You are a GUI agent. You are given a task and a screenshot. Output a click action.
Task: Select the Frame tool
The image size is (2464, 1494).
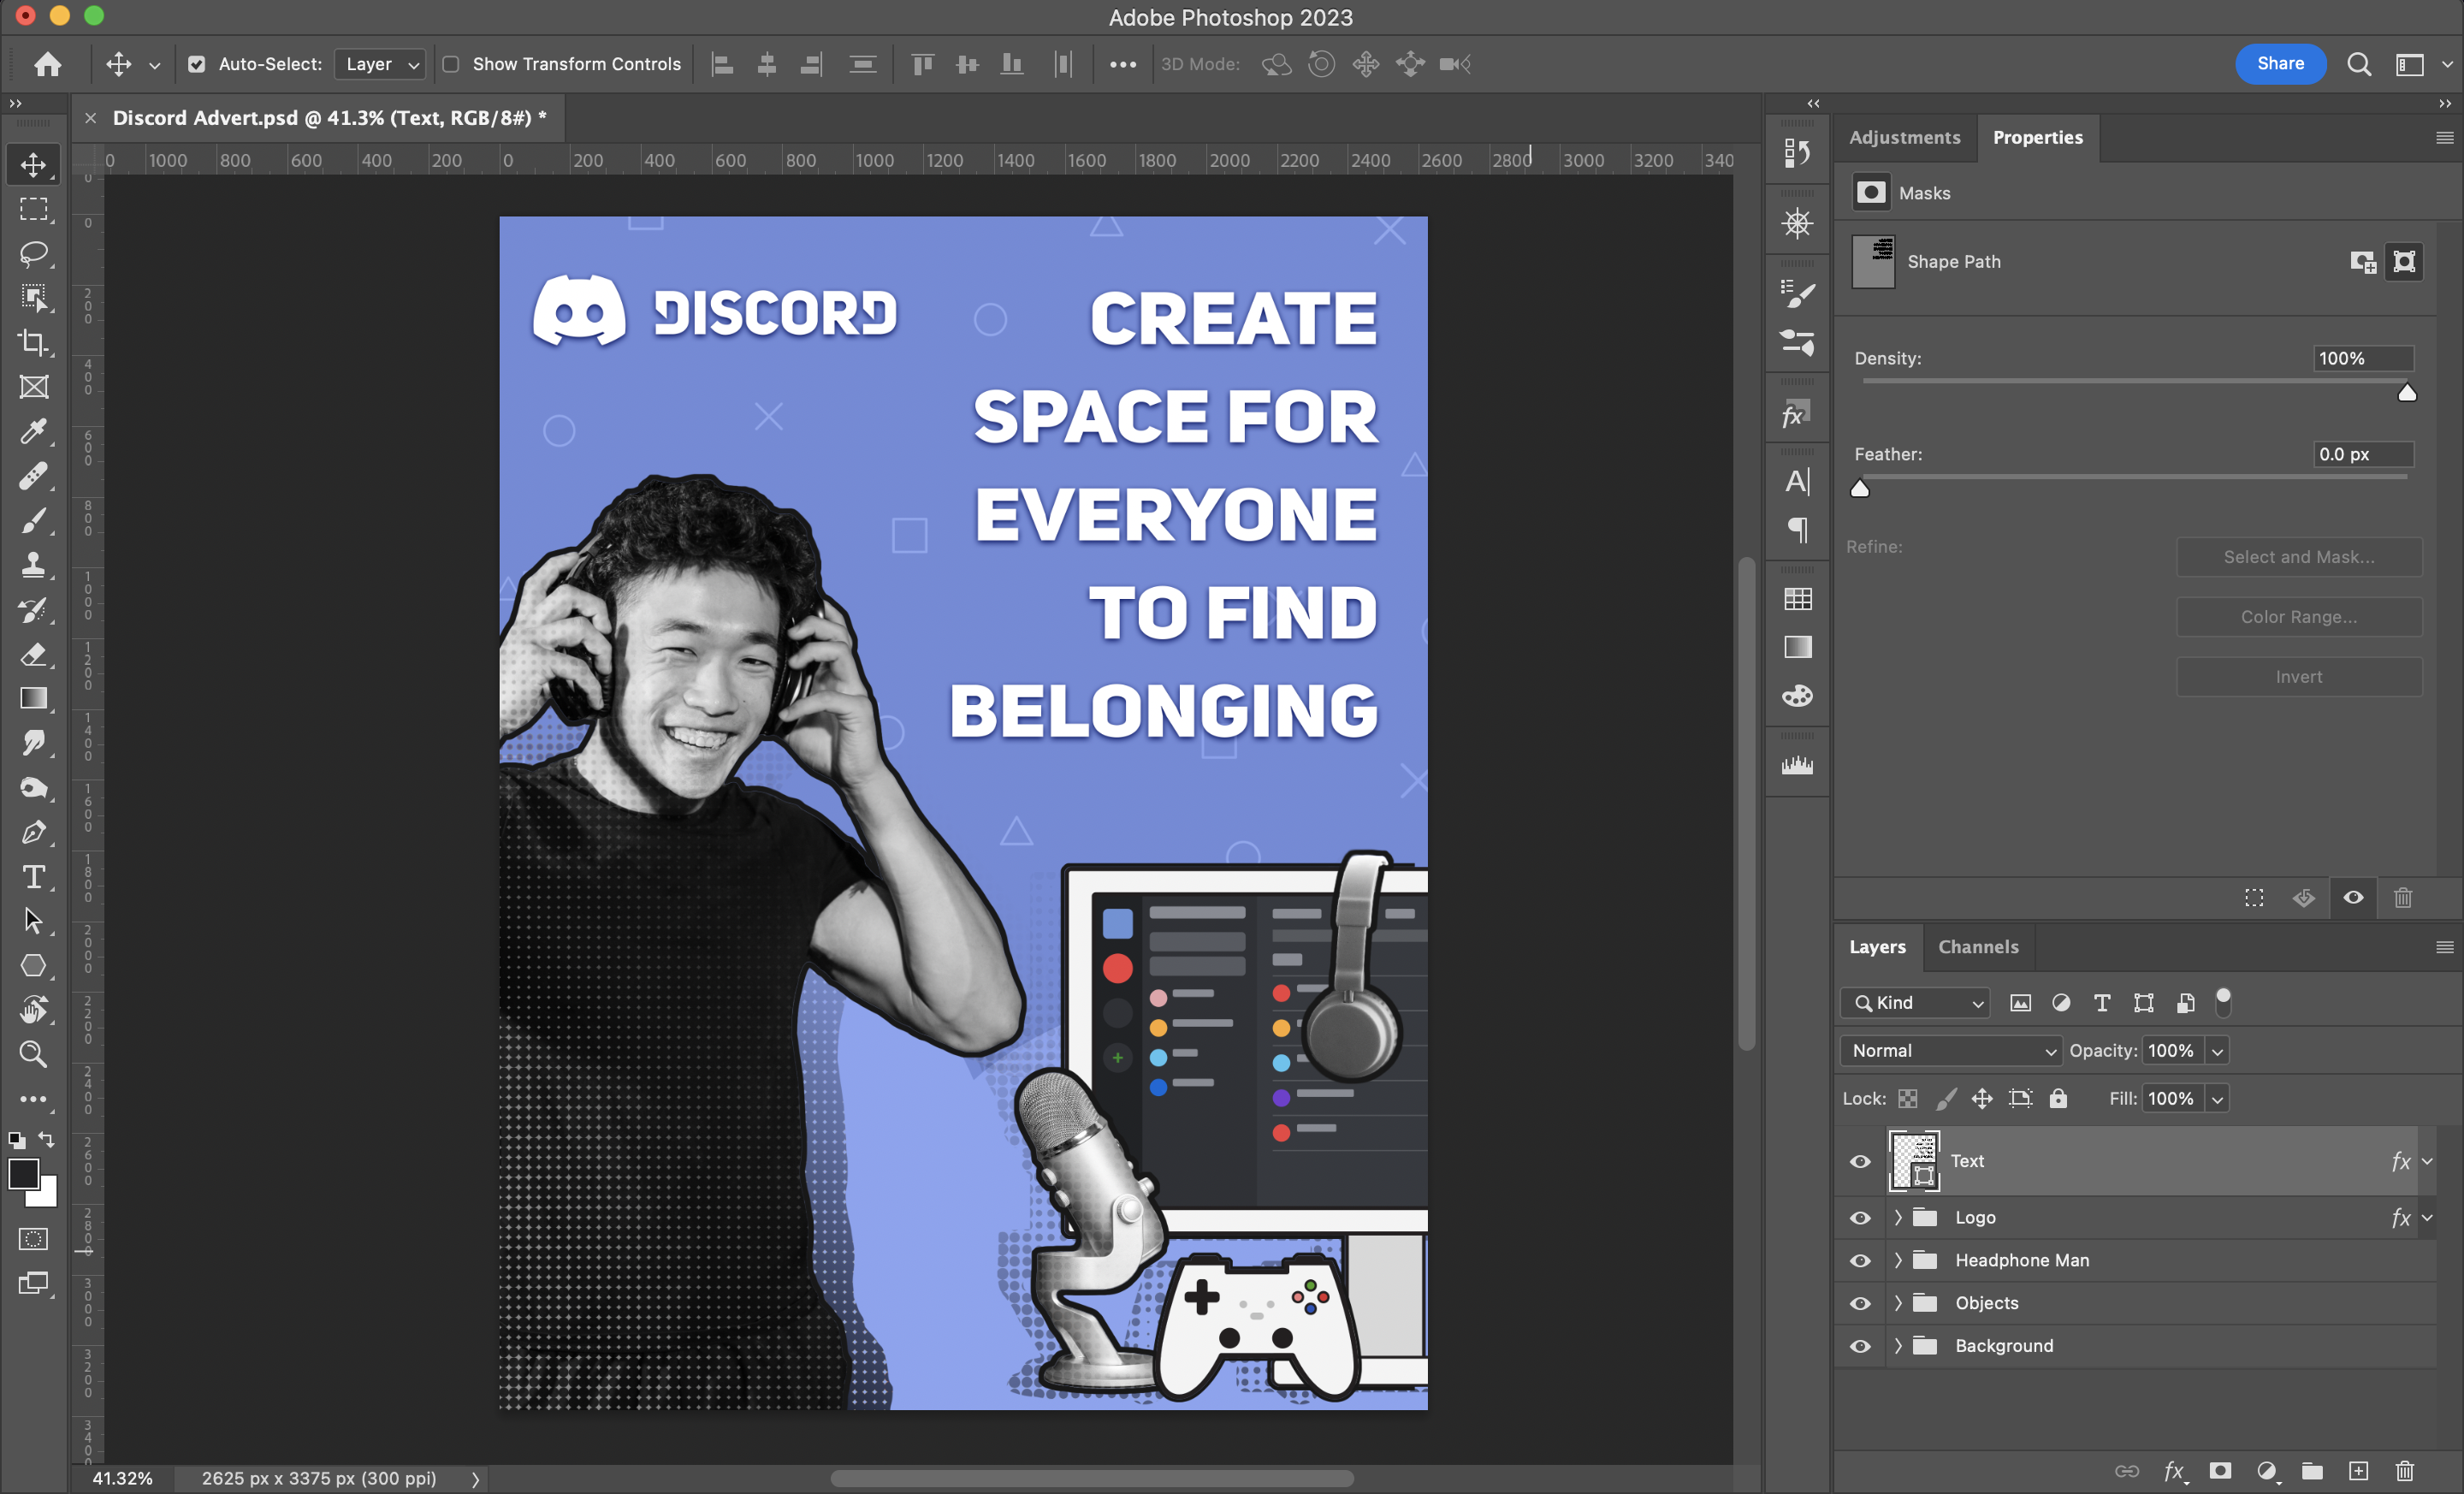coord(34,387)
